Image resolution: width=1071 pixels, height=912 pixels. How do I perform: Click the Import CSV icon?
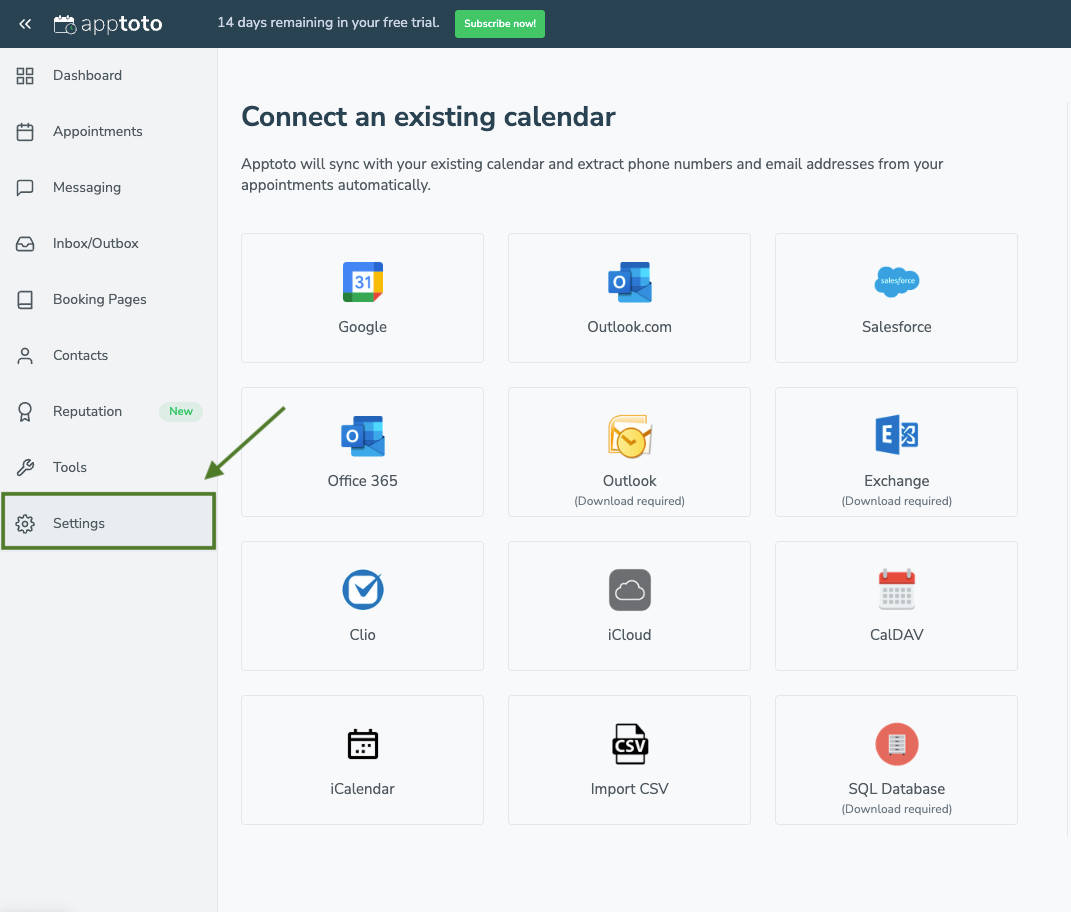[629, 744]
